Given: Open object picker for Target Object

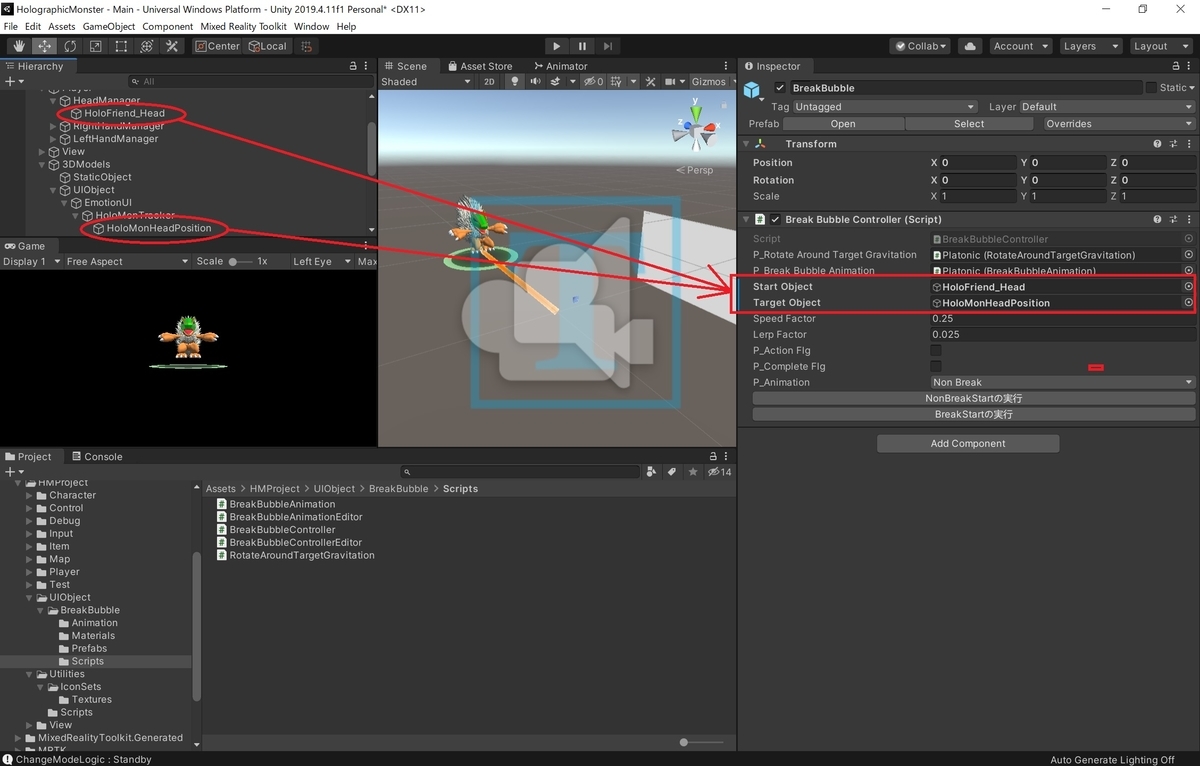Looking at the screenshot, I should click(x=1188, y=302).
